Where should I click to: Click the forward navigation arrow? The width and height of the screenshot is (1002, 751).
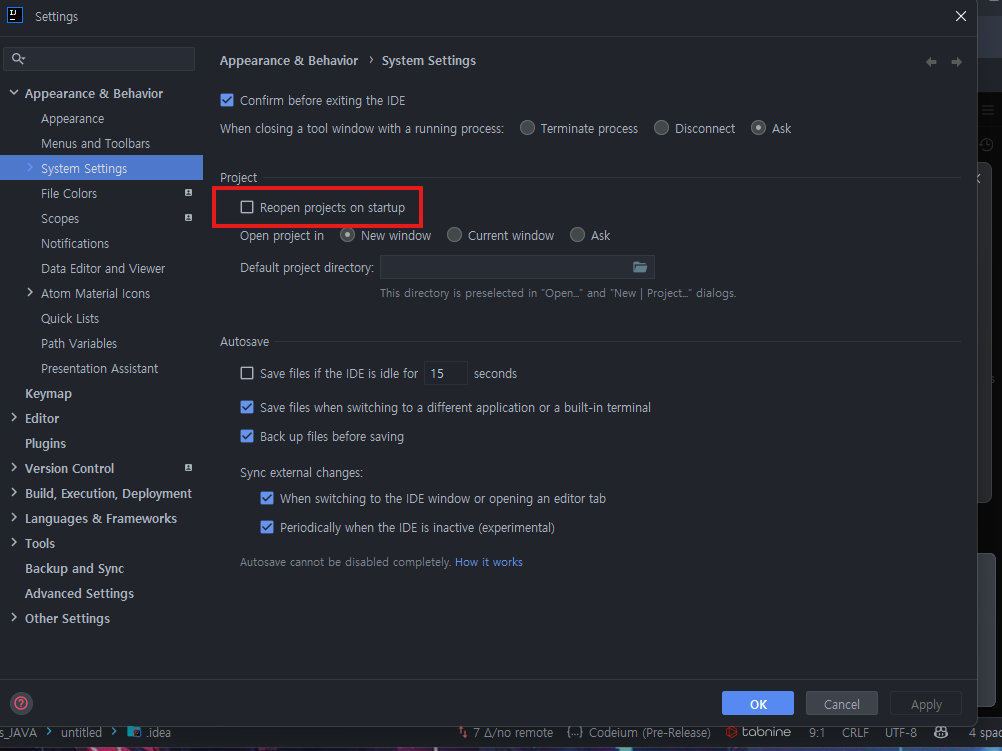point(957,62)
